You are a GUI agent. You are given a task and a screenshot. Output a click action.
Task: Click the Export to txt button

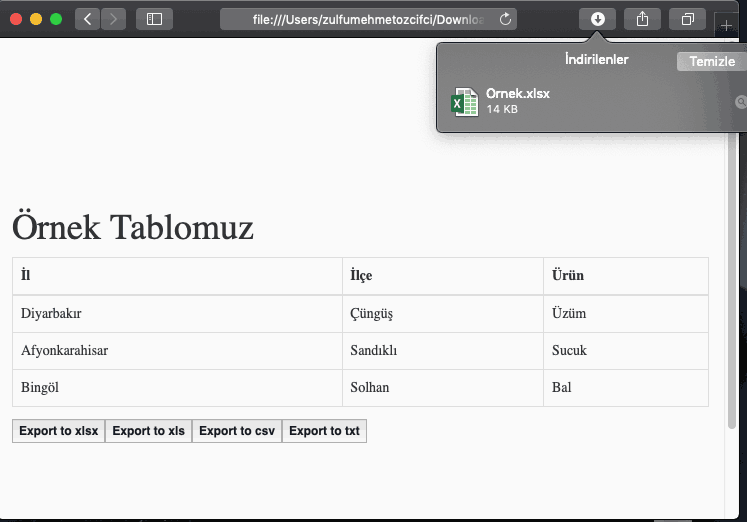coord(324,431)
